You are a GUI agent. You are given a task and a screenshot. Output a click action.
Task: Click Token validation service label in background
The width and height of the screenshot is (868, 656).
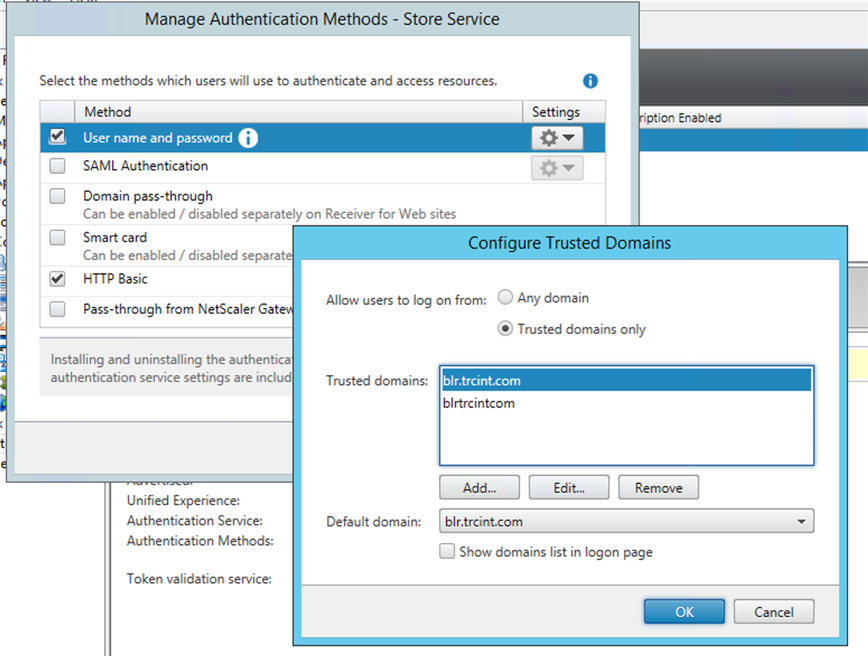199,578
